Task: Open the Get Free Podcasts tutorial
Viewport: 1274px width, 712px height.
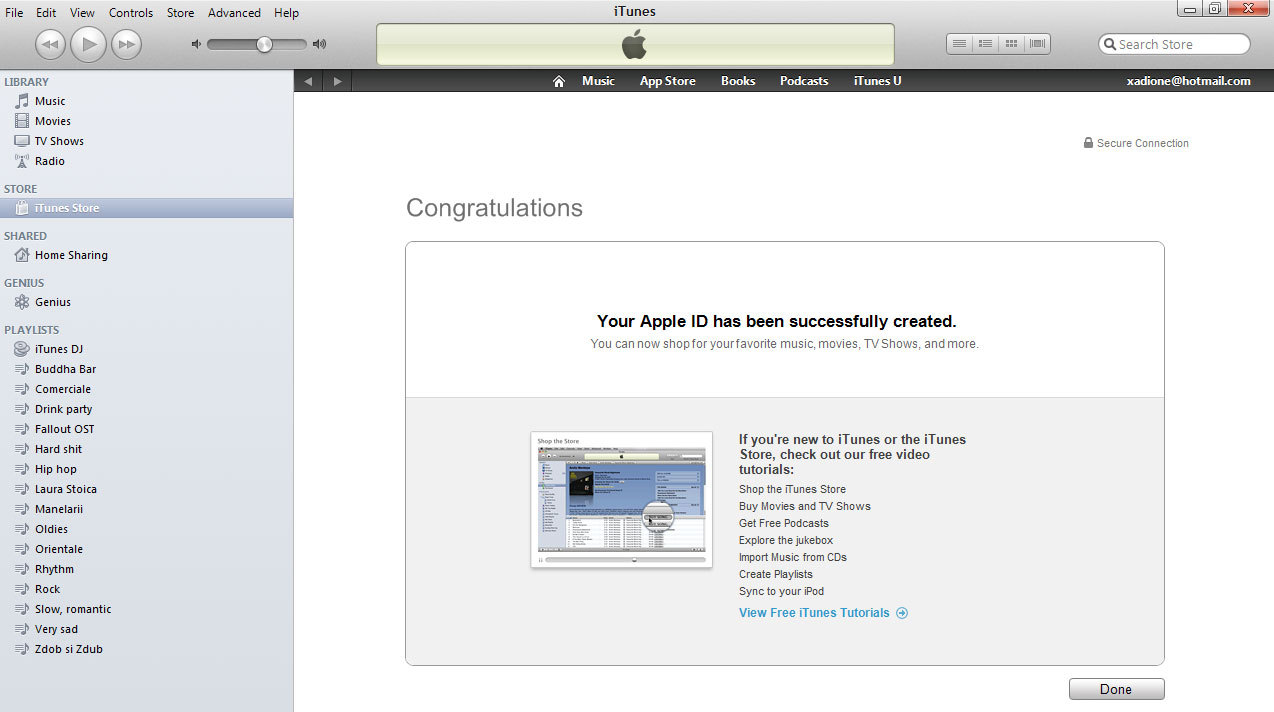Action: (784, 523)
